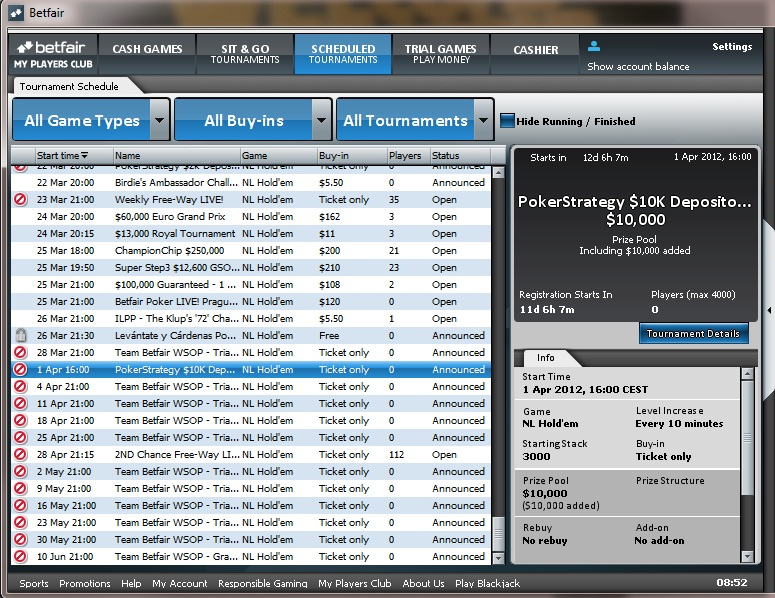Select the Info tab

point(546,358)
